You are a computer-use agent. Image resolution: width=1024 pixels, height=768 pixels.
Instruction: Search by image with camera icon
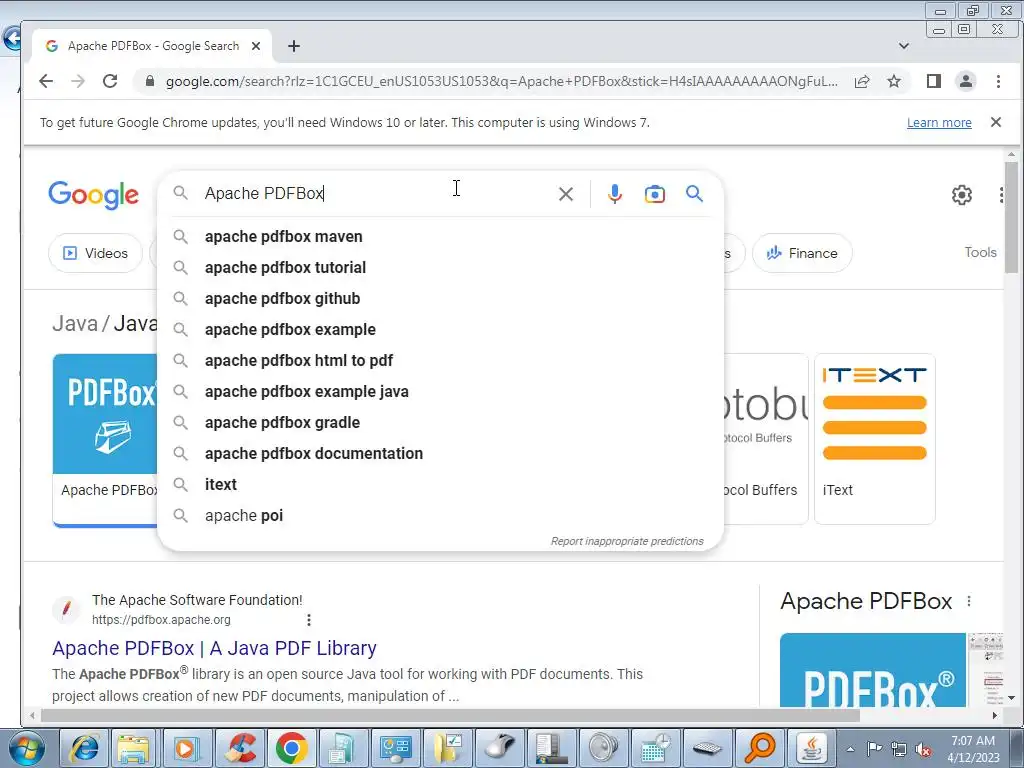(x=654, y=194)
